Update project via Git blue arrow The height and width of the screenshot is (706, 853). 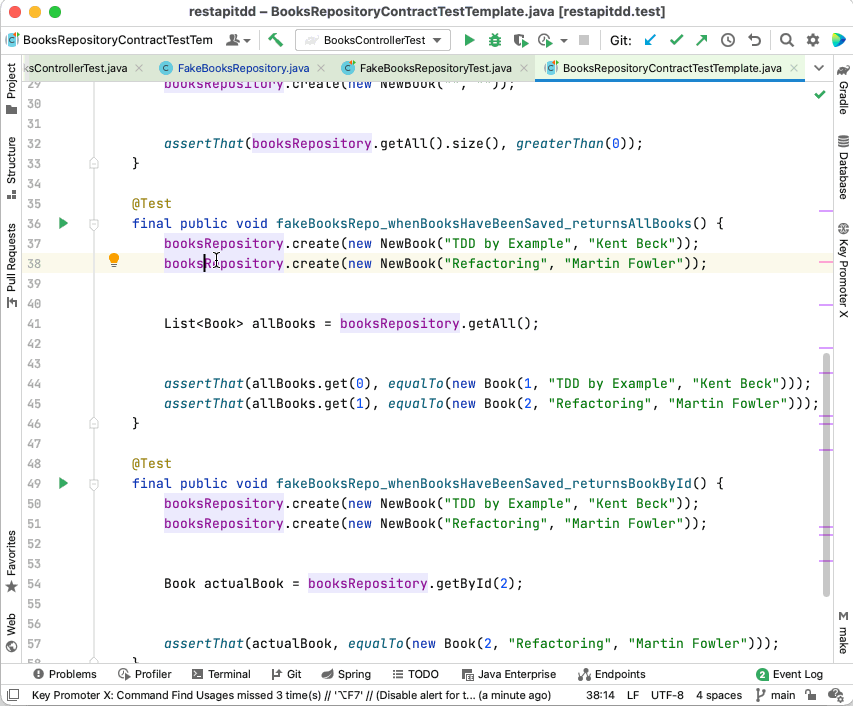coord(650,40)
